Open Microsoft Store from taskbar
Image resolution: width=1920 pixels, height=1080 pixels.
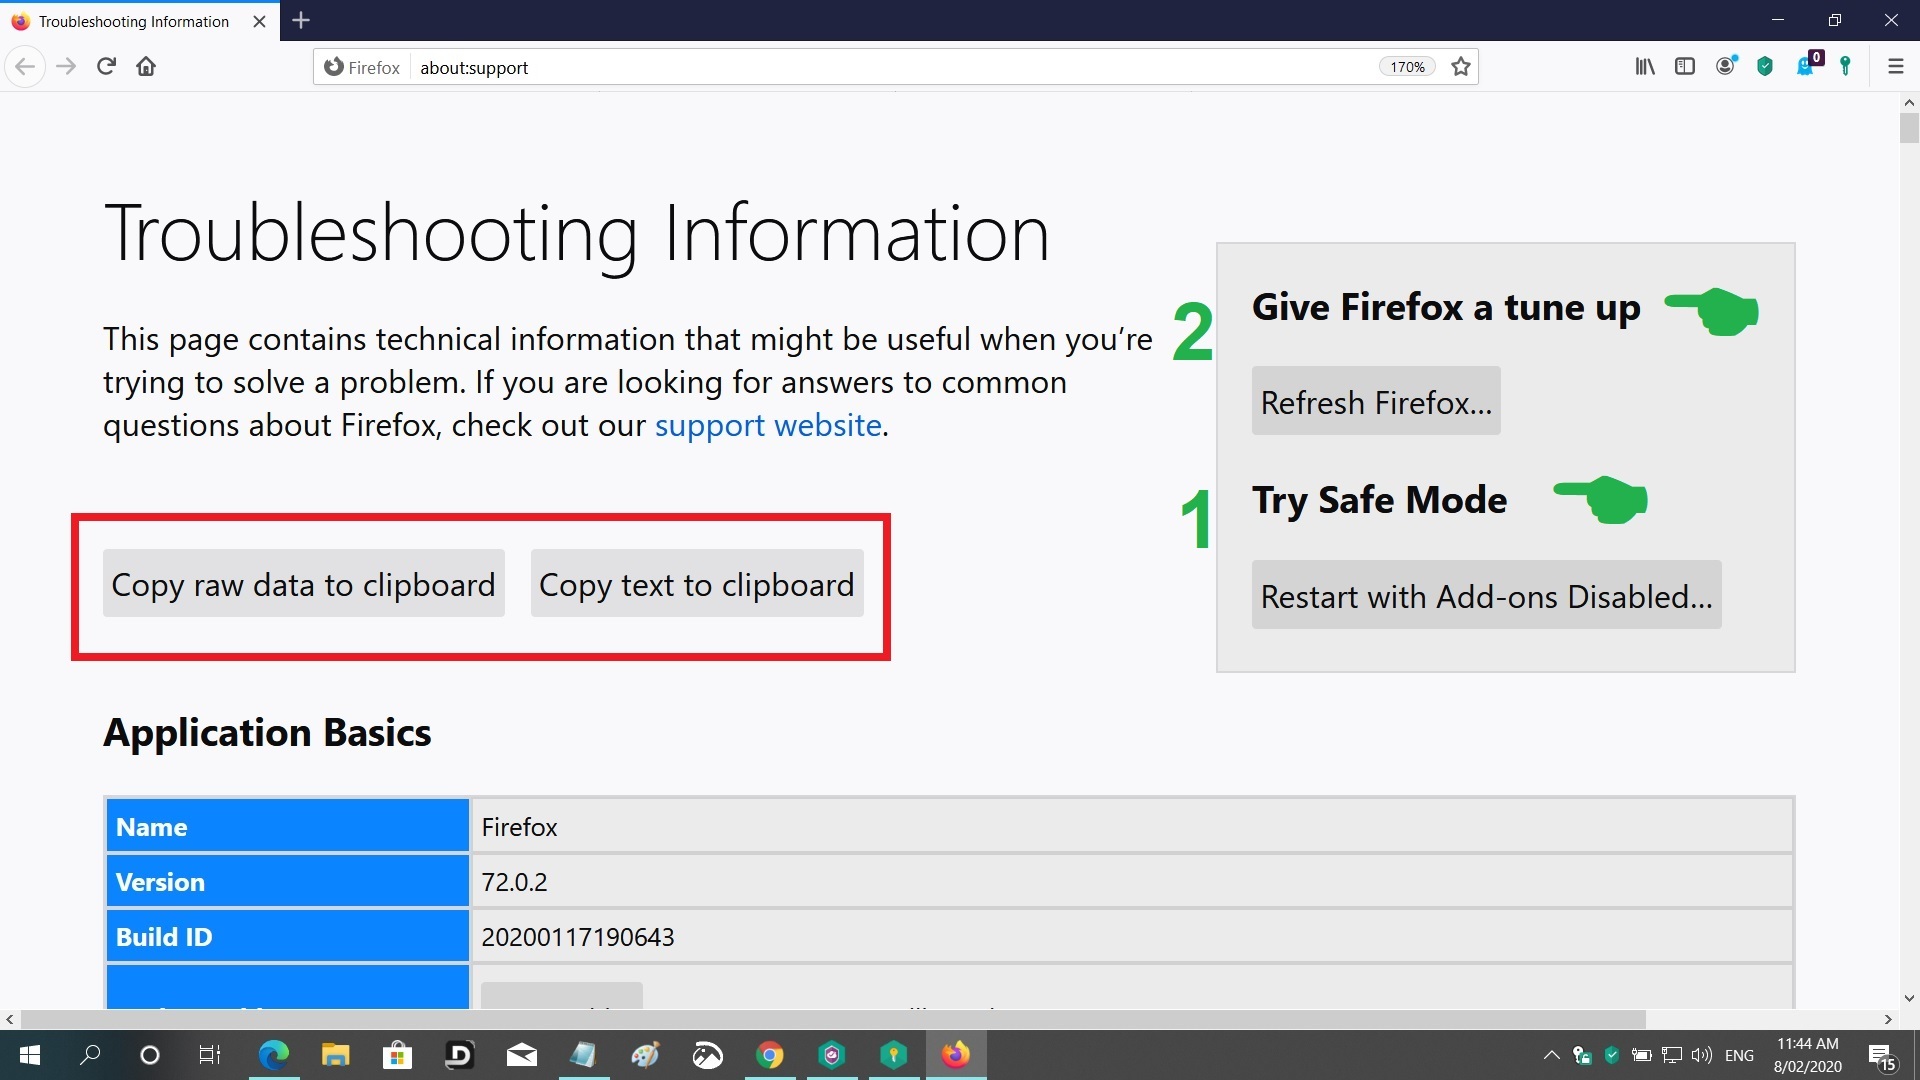pyautogui.click(x=397, y=1055)
